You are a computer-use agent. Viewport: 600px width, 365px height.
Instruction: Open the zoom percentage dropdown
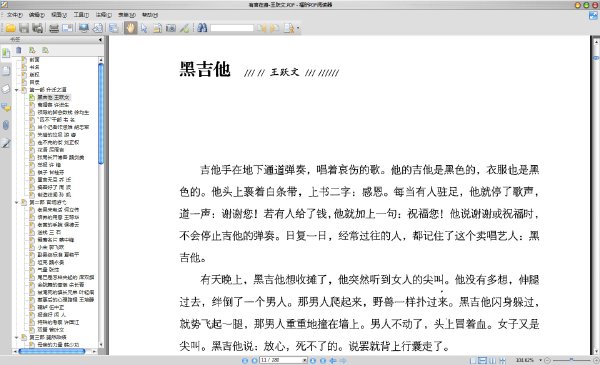tap(541, 360)
